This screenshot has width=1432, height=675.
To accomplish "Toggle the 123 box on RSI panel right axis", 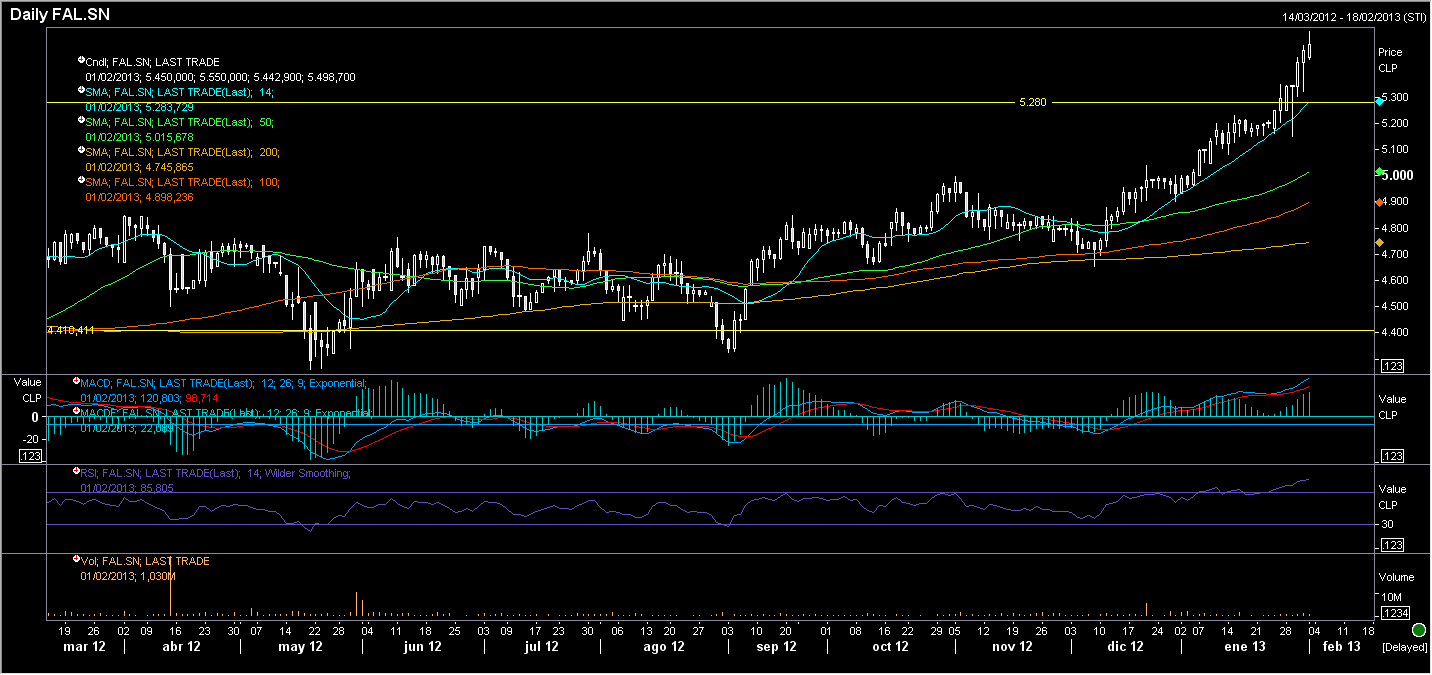I will (x=1391, y=545).
